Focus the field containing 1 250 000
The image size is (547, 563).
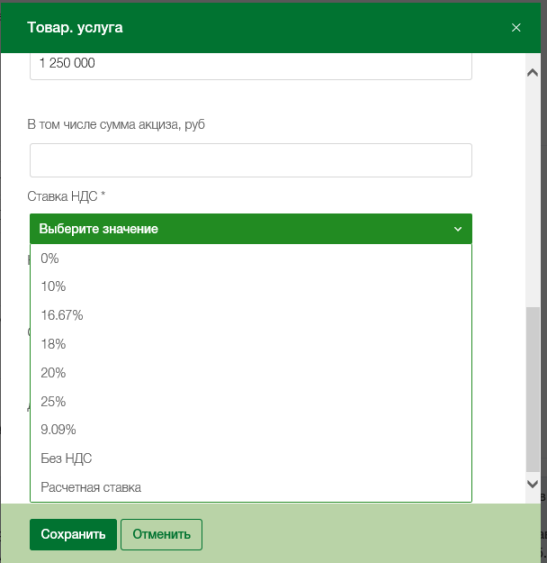point(251,66)
